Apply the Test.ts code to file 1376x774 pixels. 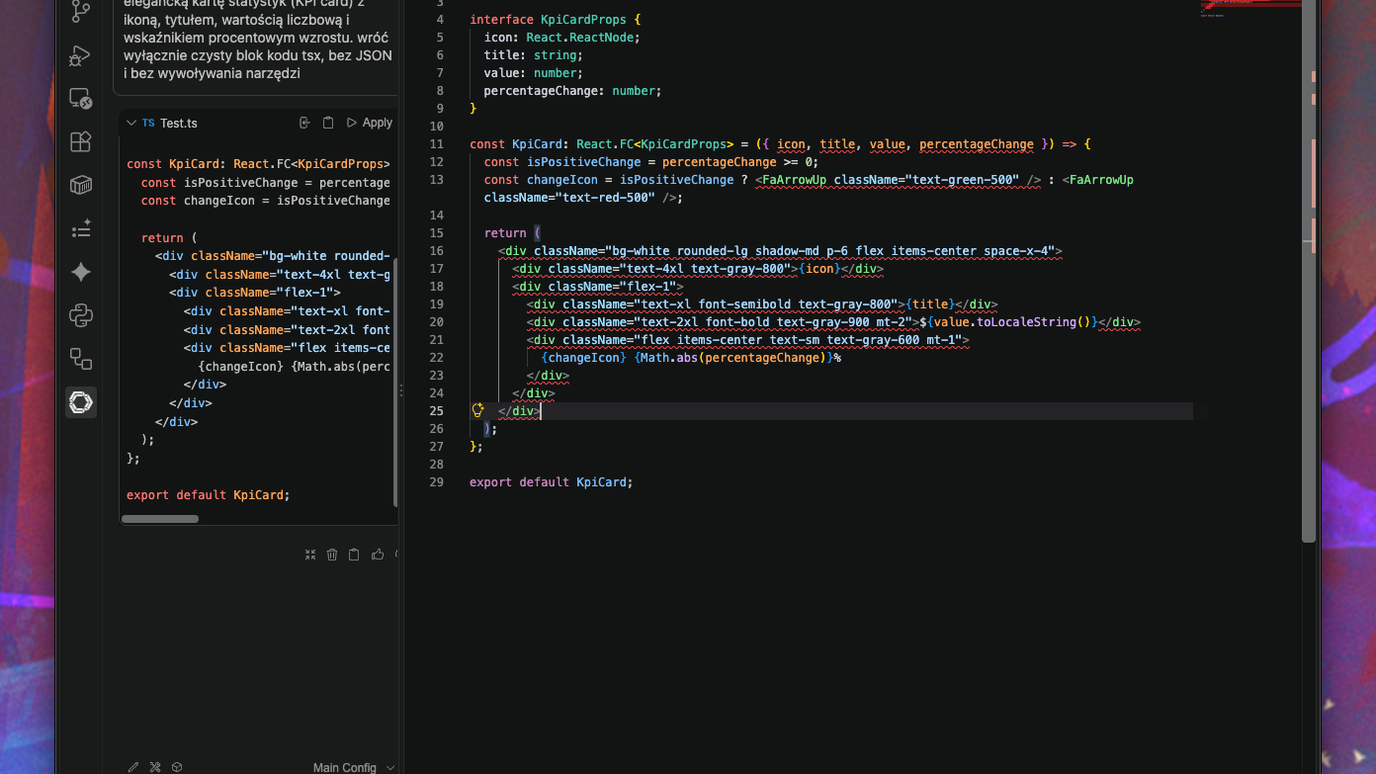click(x=369, y=123)
